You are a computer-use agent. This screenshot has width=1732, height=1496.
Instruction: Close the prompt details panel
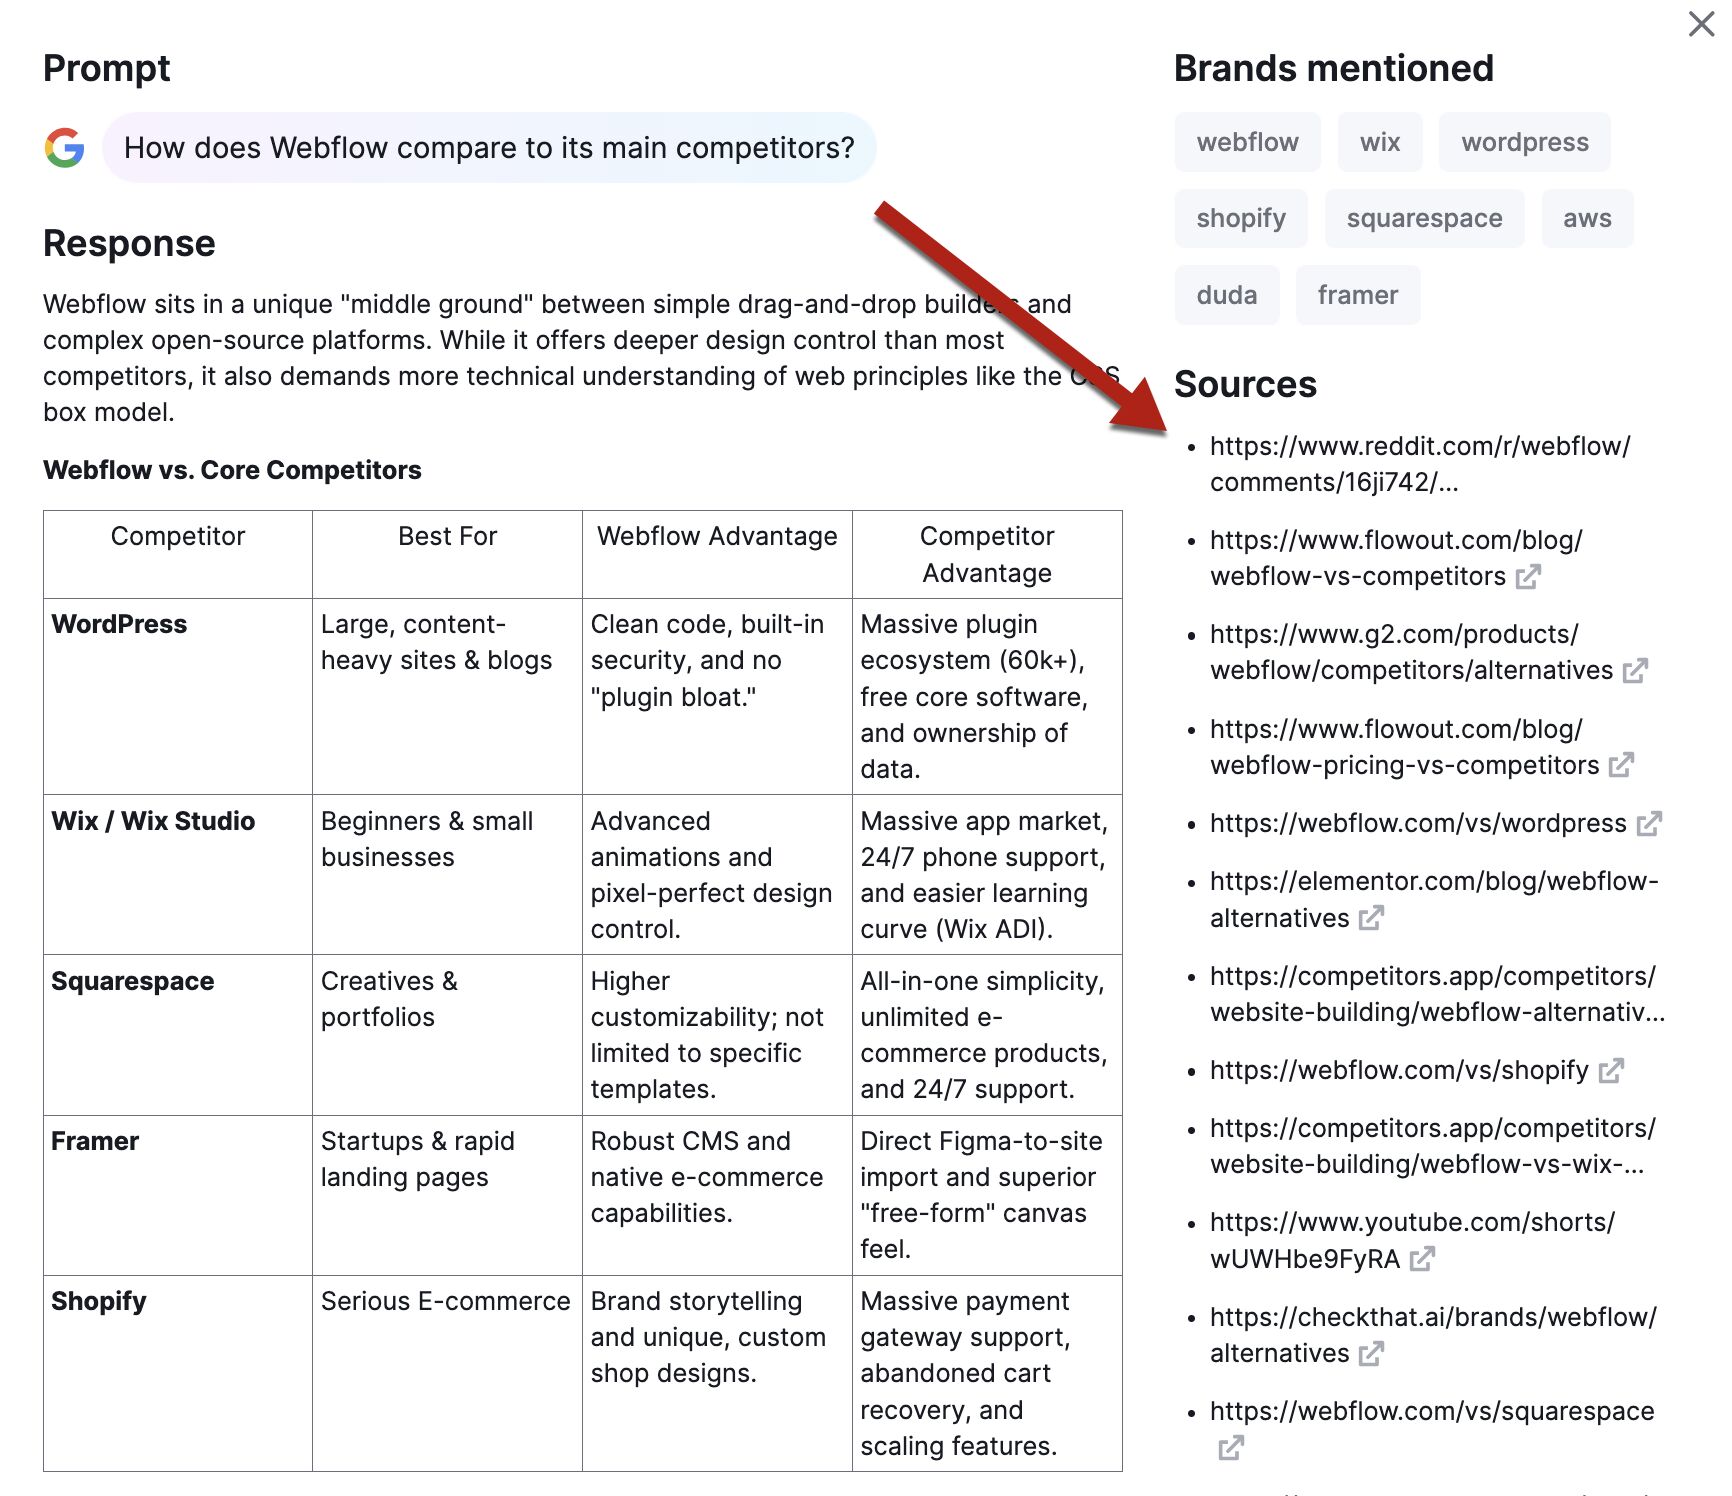1701,24
